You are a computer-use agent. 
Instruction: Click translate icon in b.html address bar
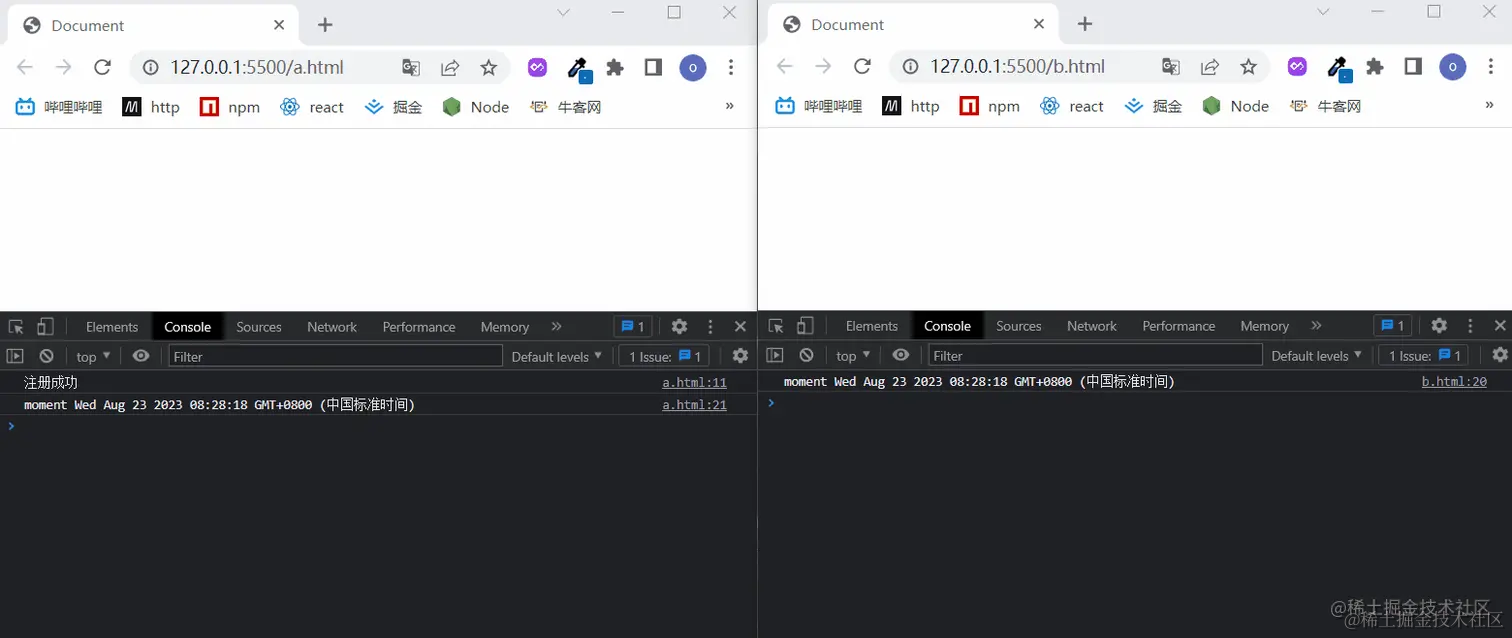pos(1171,66)
